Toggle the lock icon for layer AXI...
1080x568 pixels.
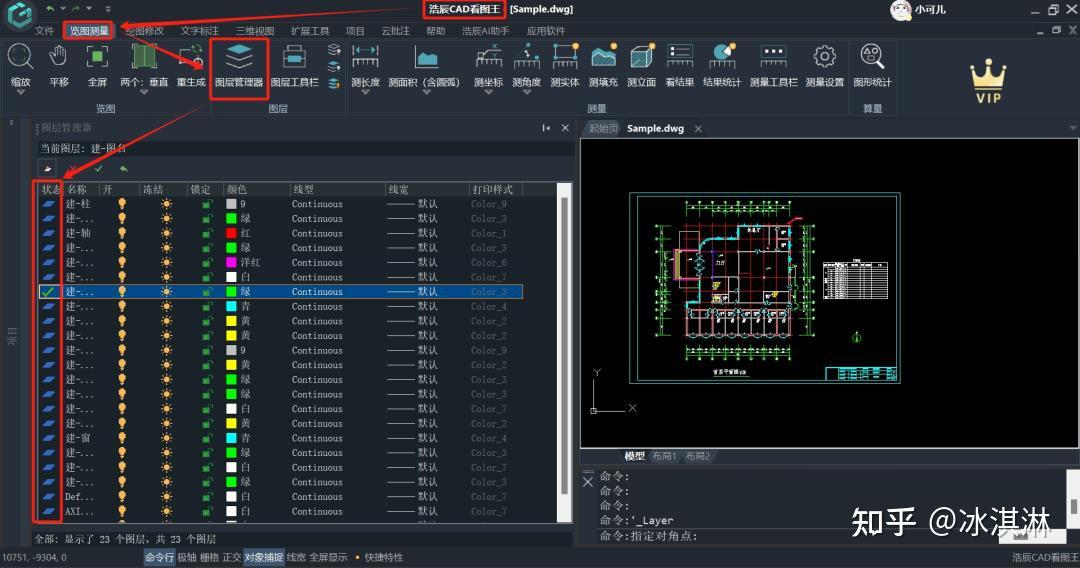207,511
